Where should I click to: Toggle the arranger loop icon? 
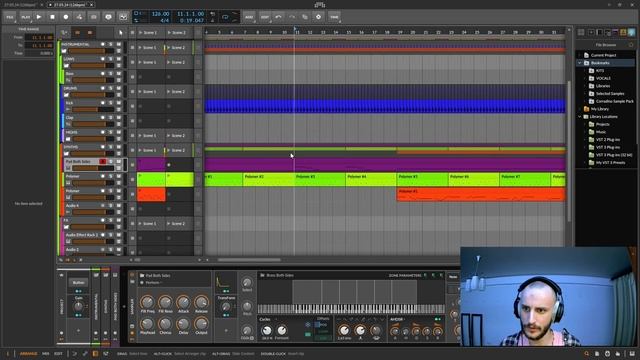coord(225,17)
